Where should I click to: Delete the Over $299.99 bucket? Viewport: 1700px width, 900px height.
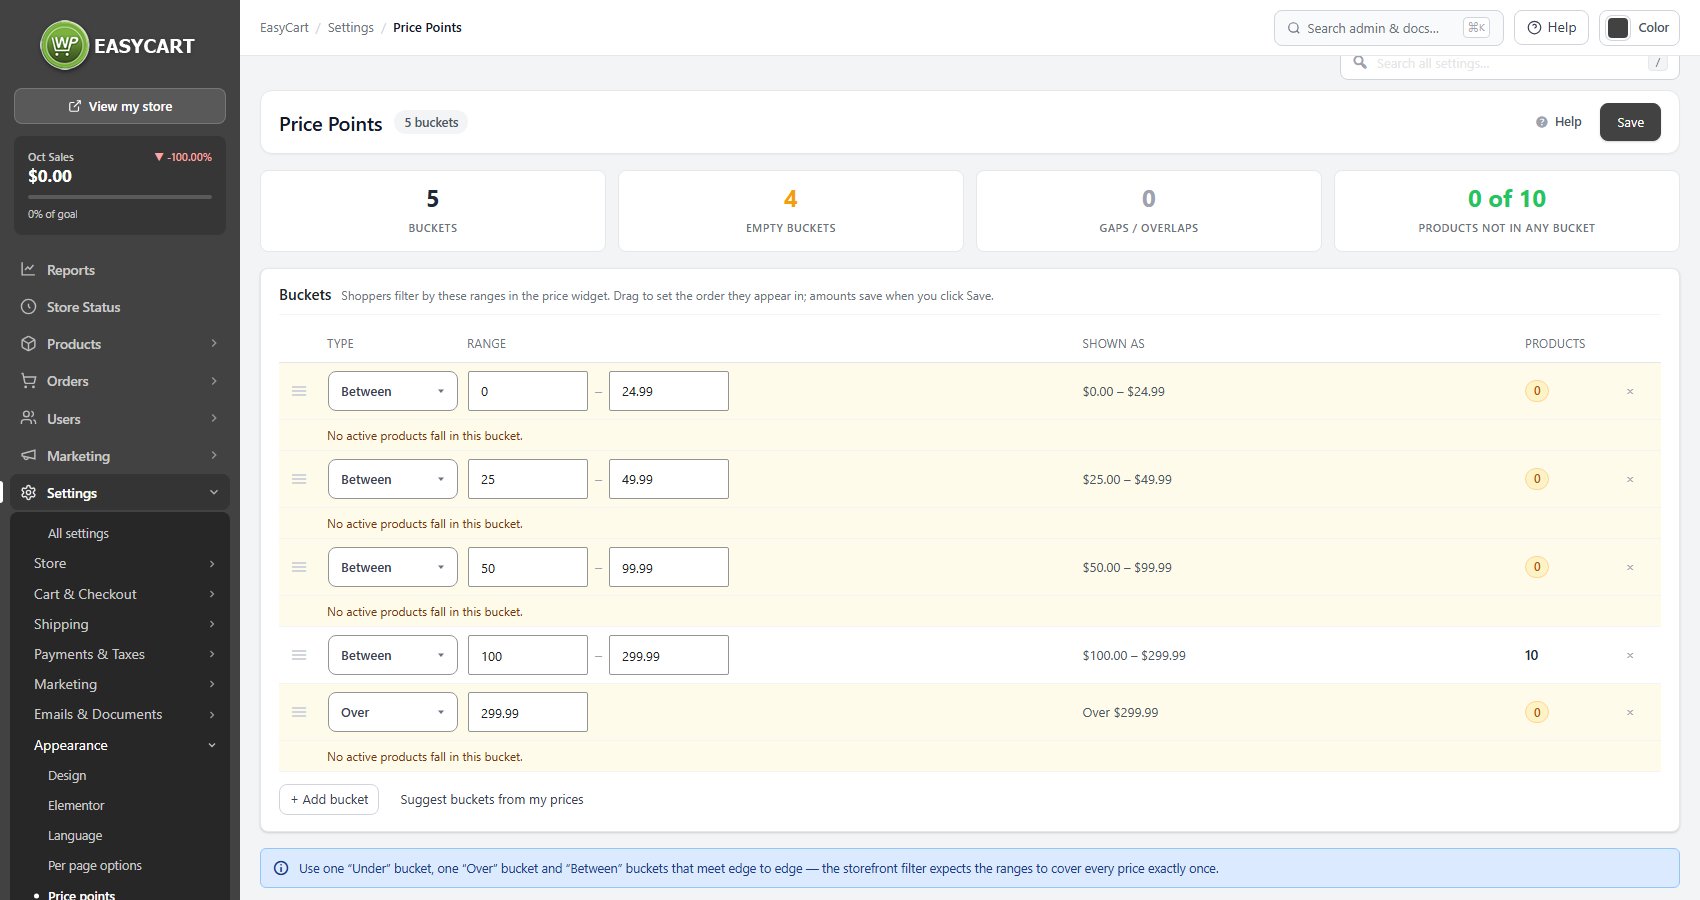coord(1630,713)
